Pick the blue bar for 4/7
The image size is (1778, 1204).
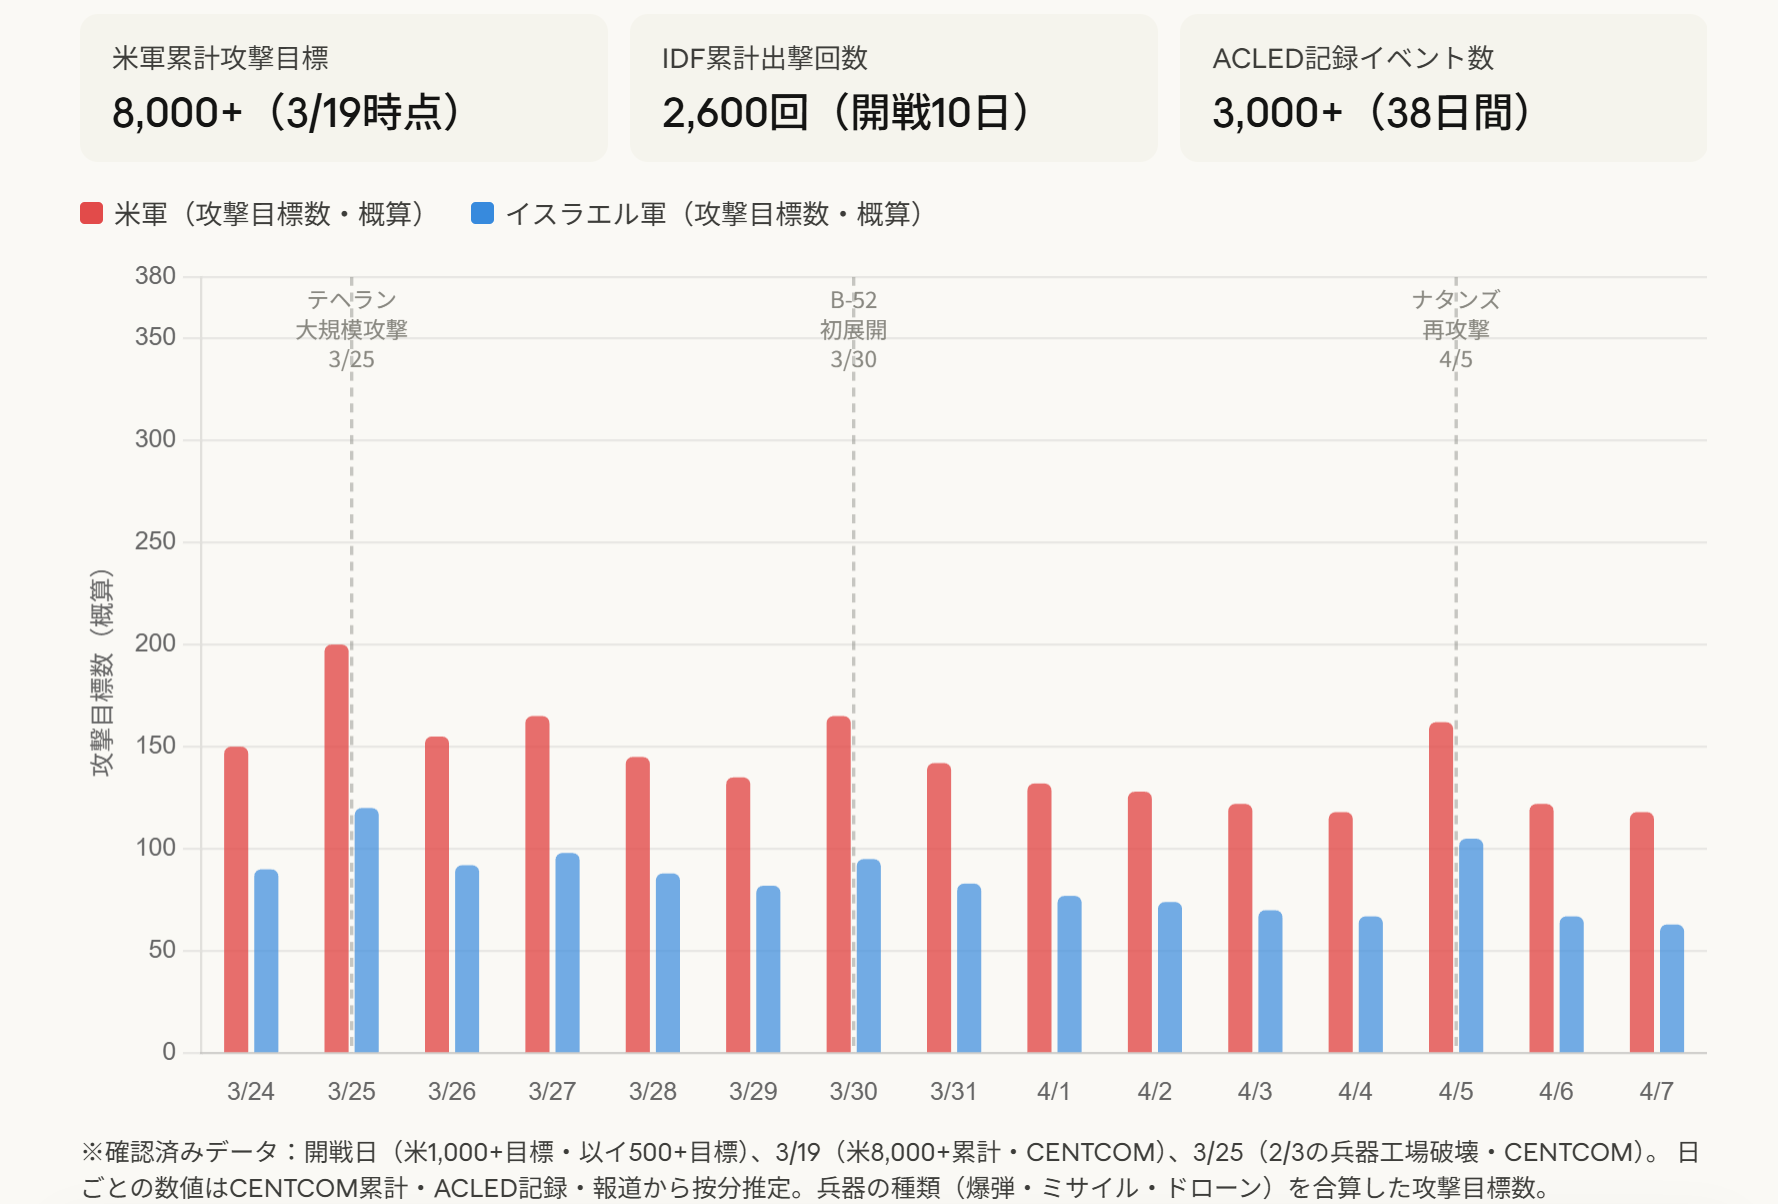1671,988
